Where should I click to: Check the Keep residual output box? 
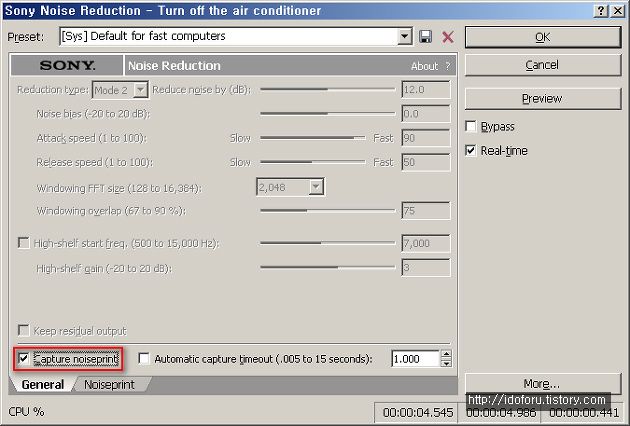24,330
